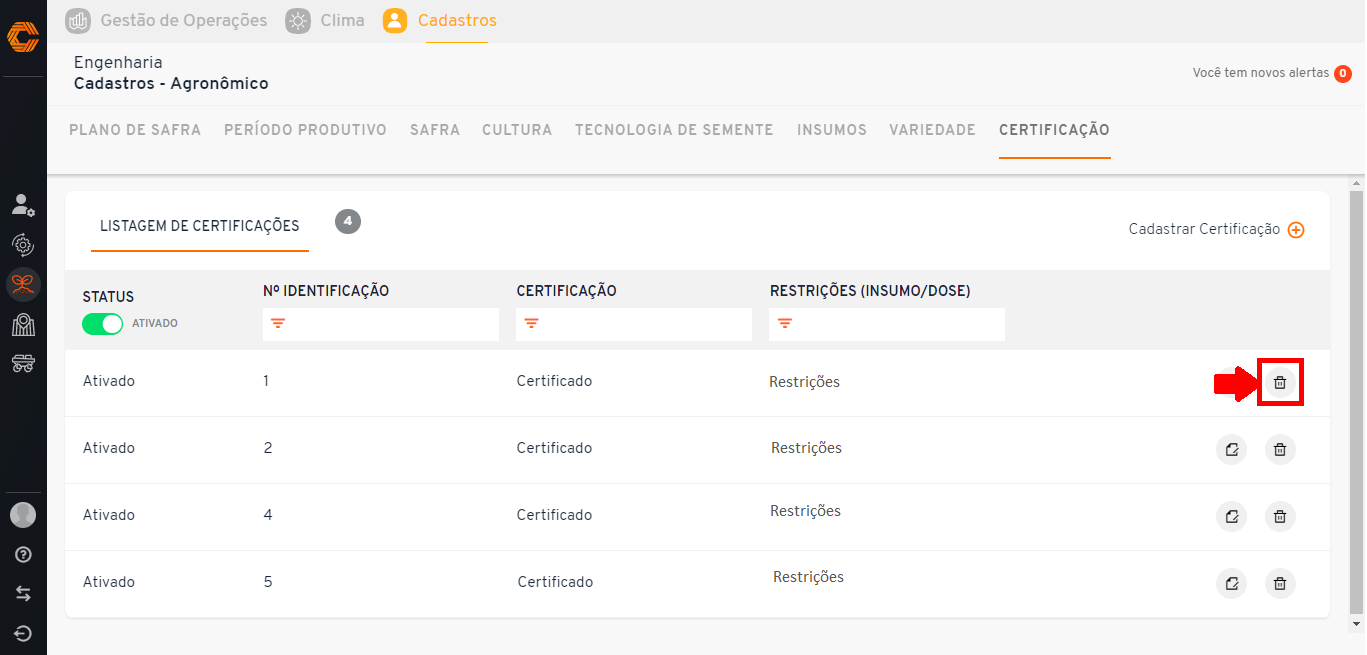Click Restrições in row number 1
The width and height of the screenshot is (1367, 655).
point(804,382)
